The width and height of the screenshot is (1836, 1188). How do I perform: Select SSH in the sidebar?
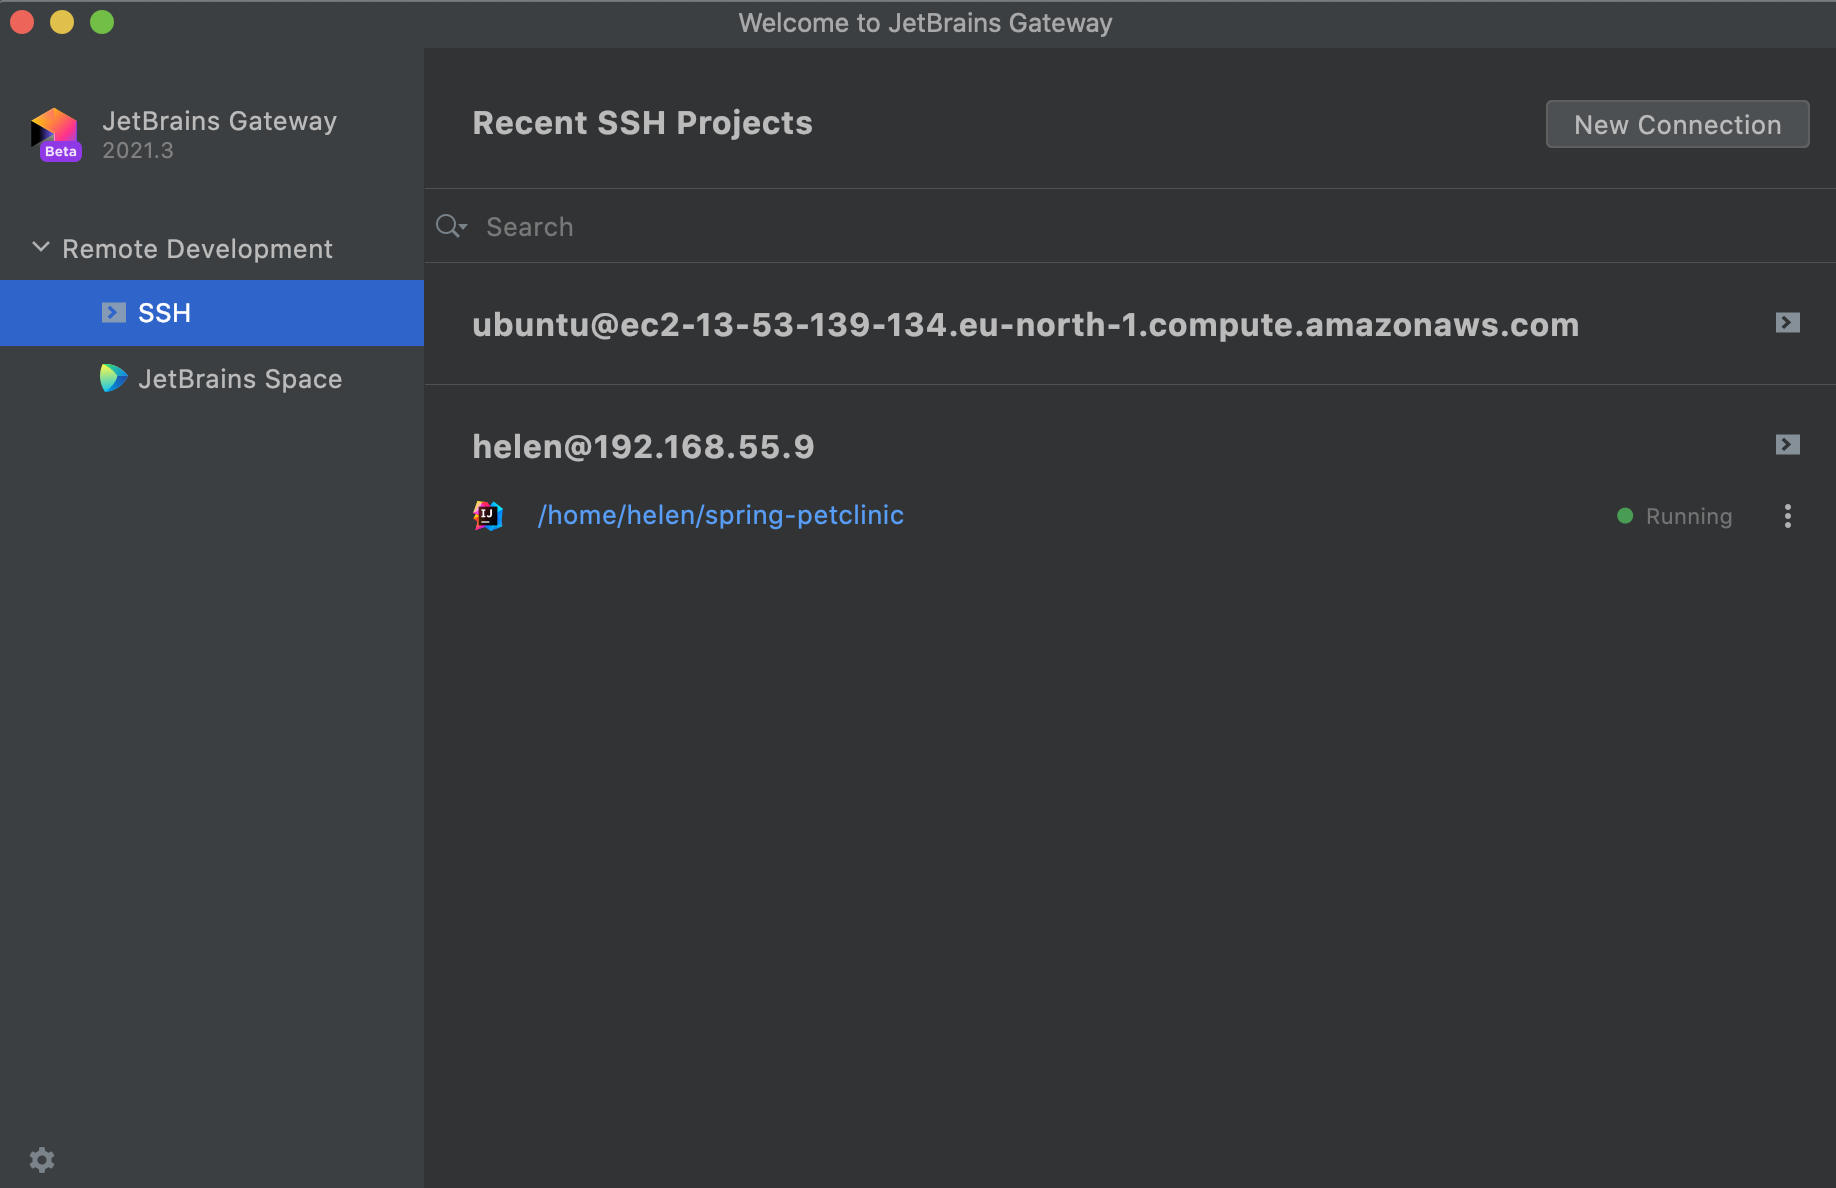(x=212, y=313)
